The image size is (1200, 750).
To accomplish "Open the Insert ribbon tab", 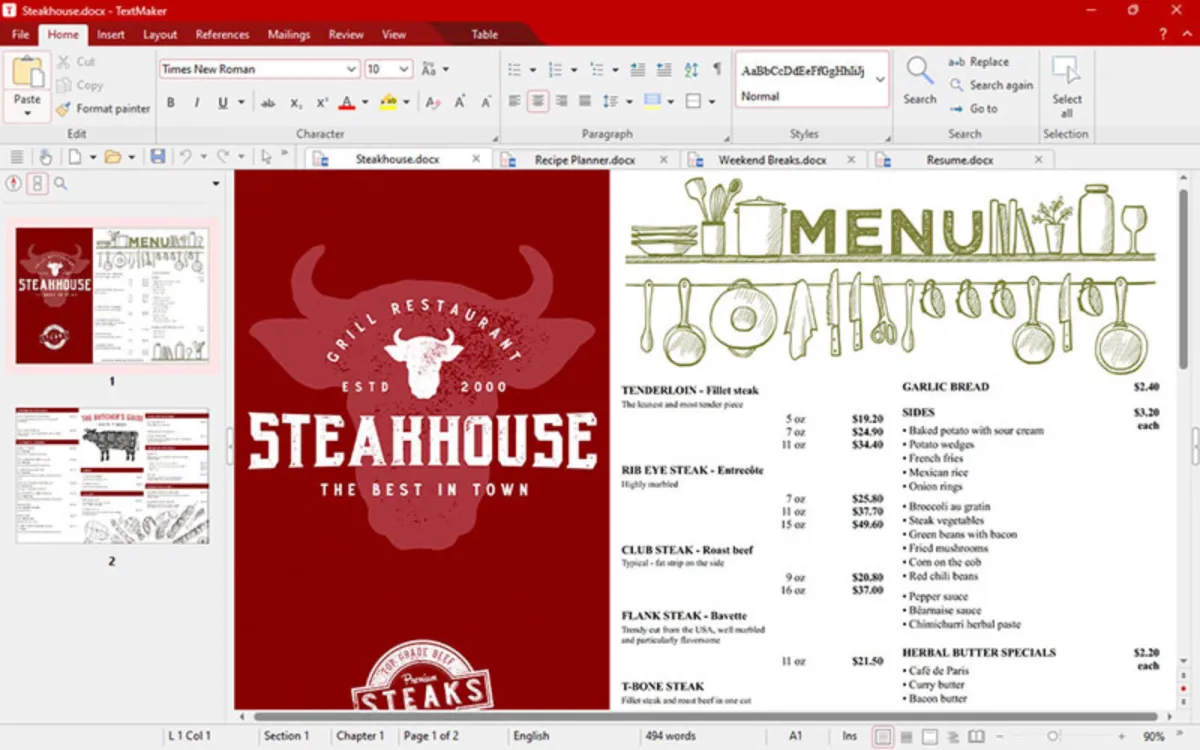I will coord(111,34).
